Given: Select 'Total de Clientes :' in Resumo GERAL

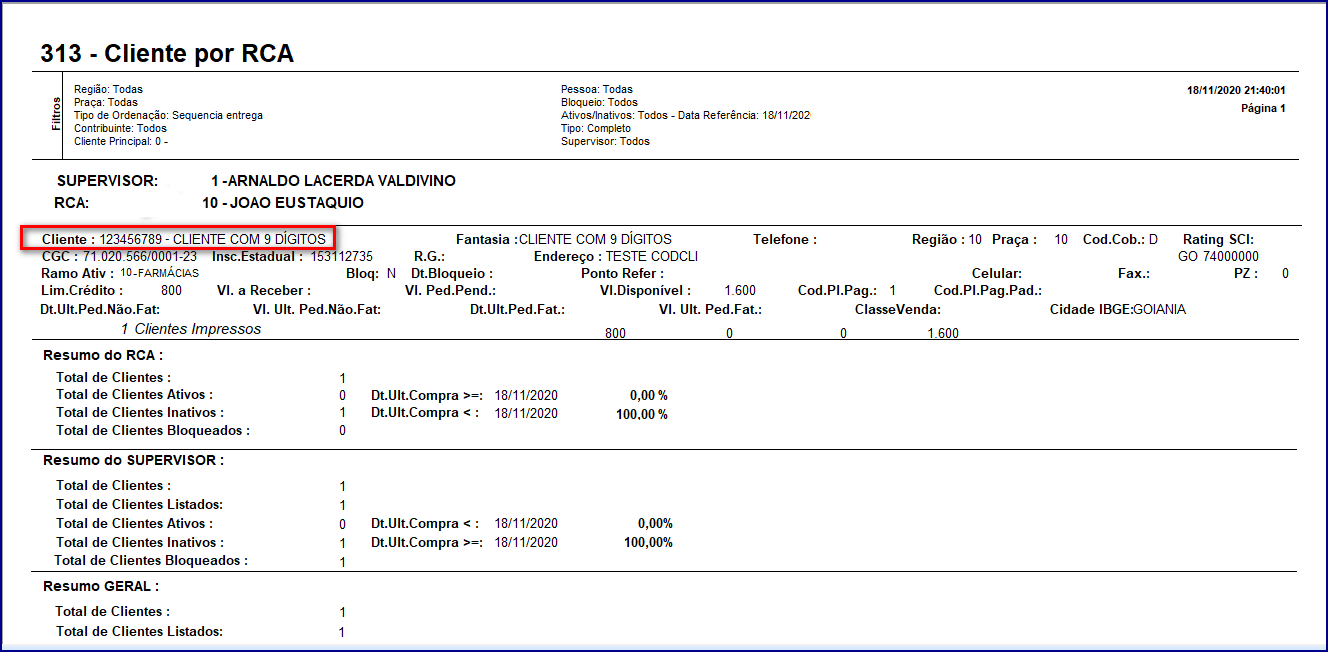Looking at the screenshot, I should tap(113, 611).
